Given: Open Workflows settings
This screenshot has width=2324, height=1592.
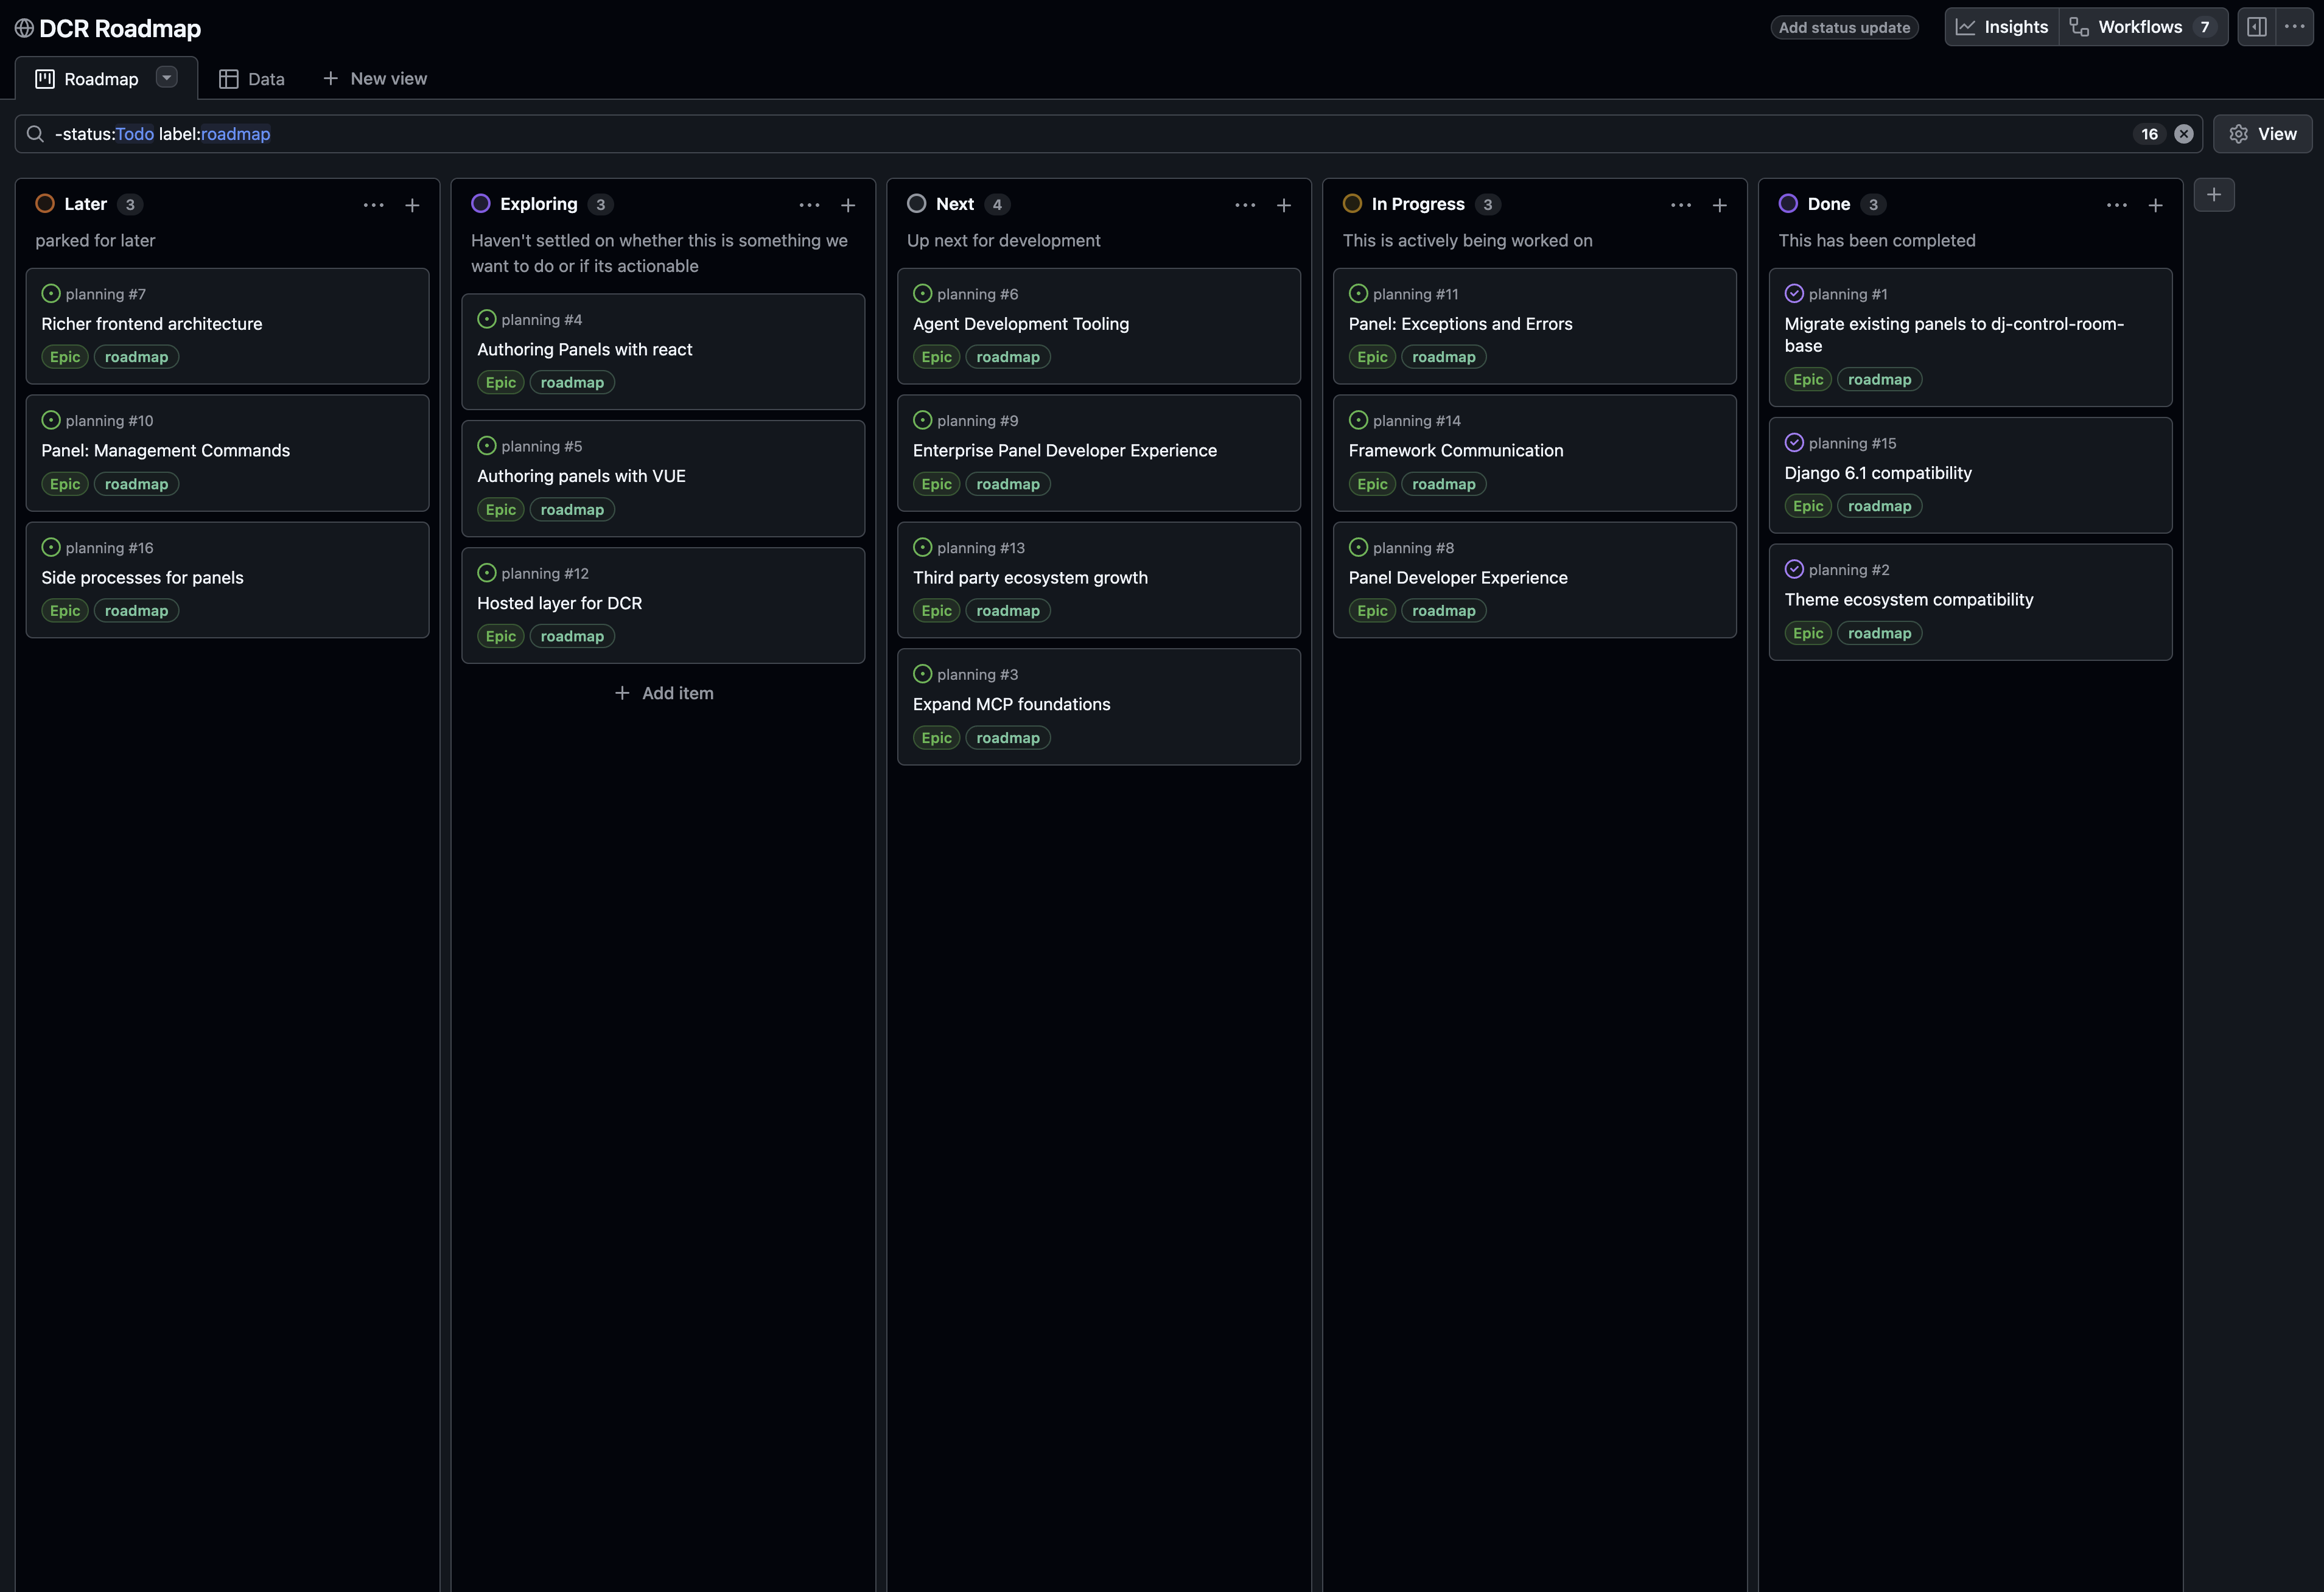Looking at the screenshot, I should (2143, 27).
